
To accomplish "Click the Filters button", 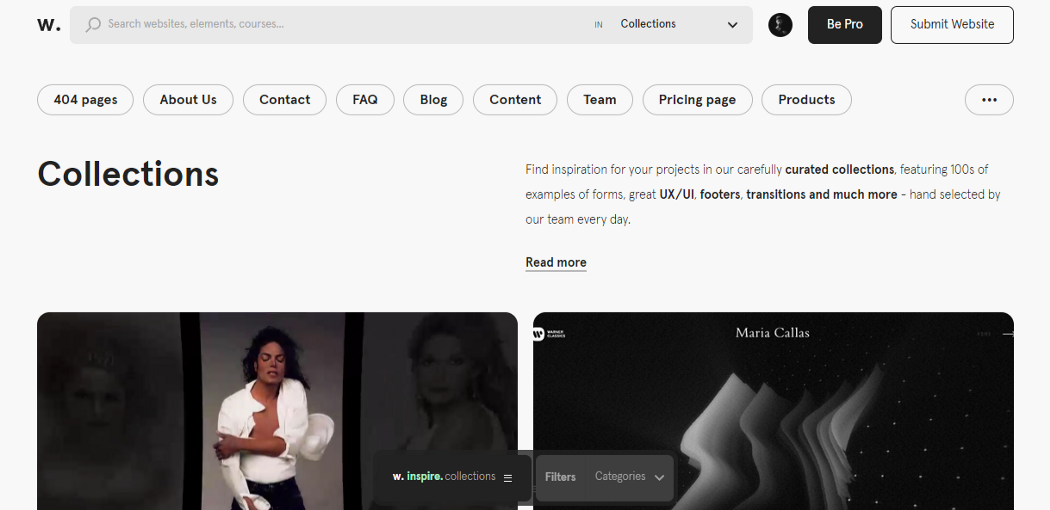I will [560, 477].
